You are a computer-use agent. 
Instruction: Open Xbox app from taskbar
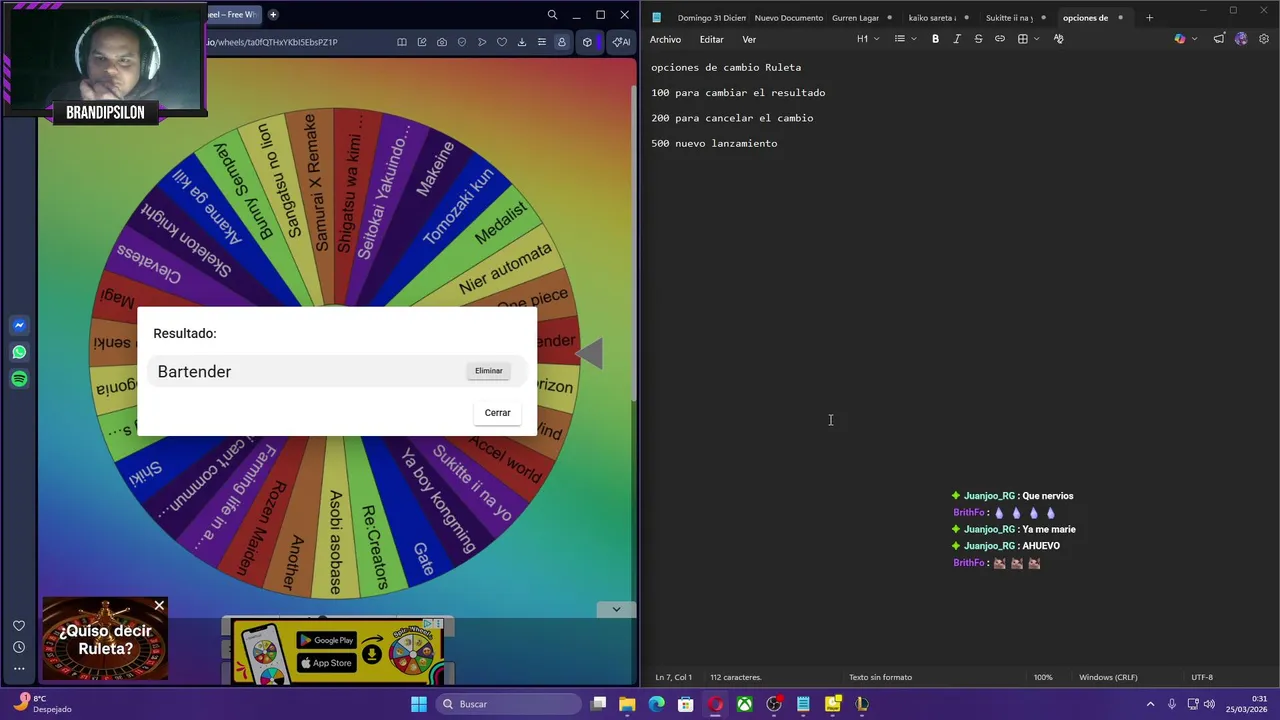745,704
